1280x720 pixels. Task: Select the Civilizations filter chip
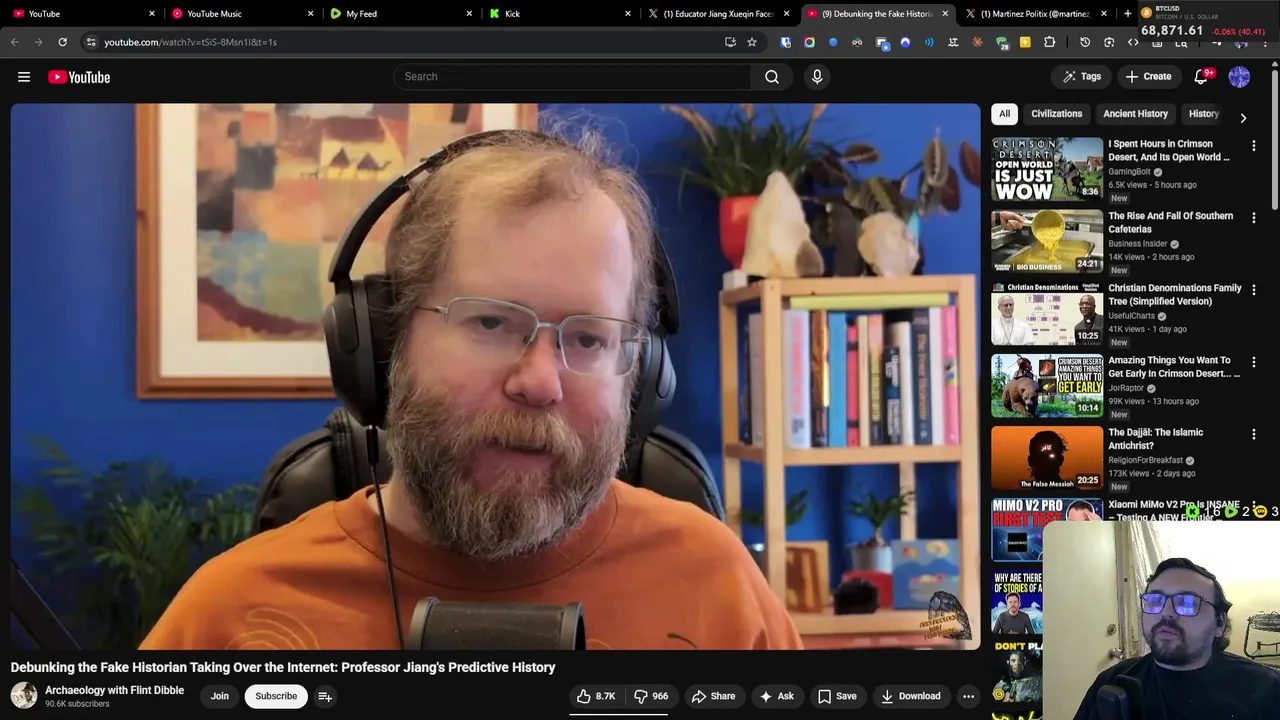point(1056,114)
